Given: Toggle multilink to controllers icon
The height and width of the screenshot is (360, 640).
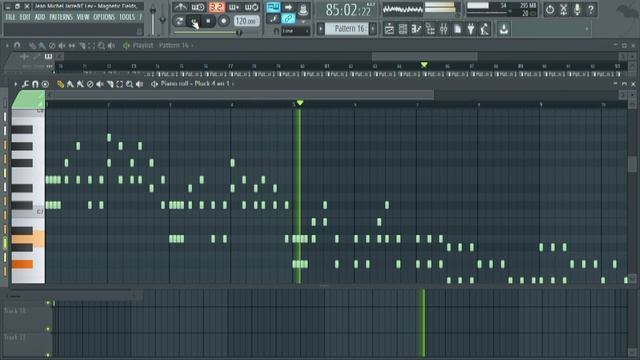Looking at the screenshot, I should click(x=303, y=9).
